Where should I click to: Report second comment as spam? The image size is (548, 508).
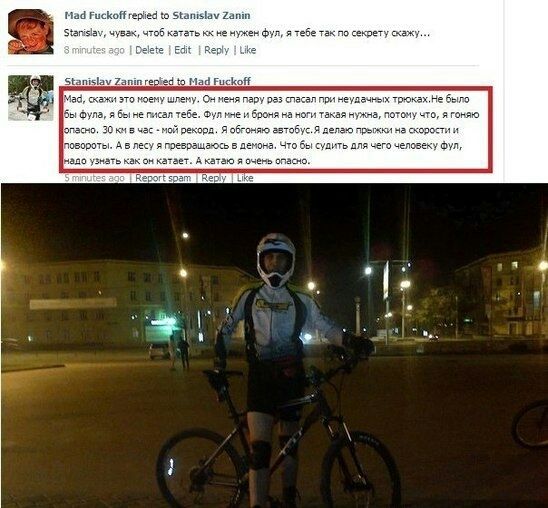tap(163, 178)
